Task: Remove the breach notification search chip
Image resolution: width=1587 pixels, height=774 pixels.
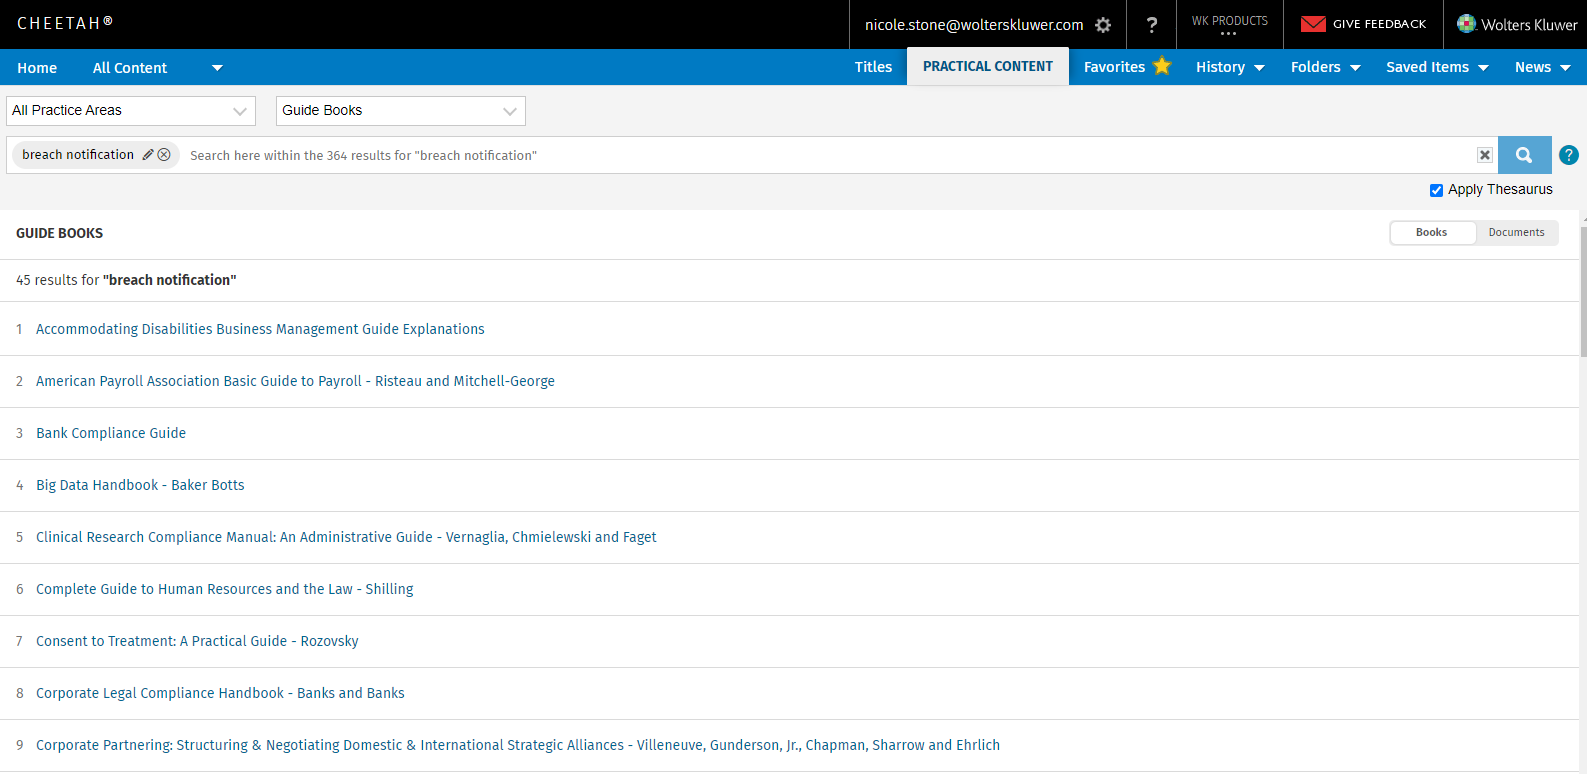Action: coord(164,155)
